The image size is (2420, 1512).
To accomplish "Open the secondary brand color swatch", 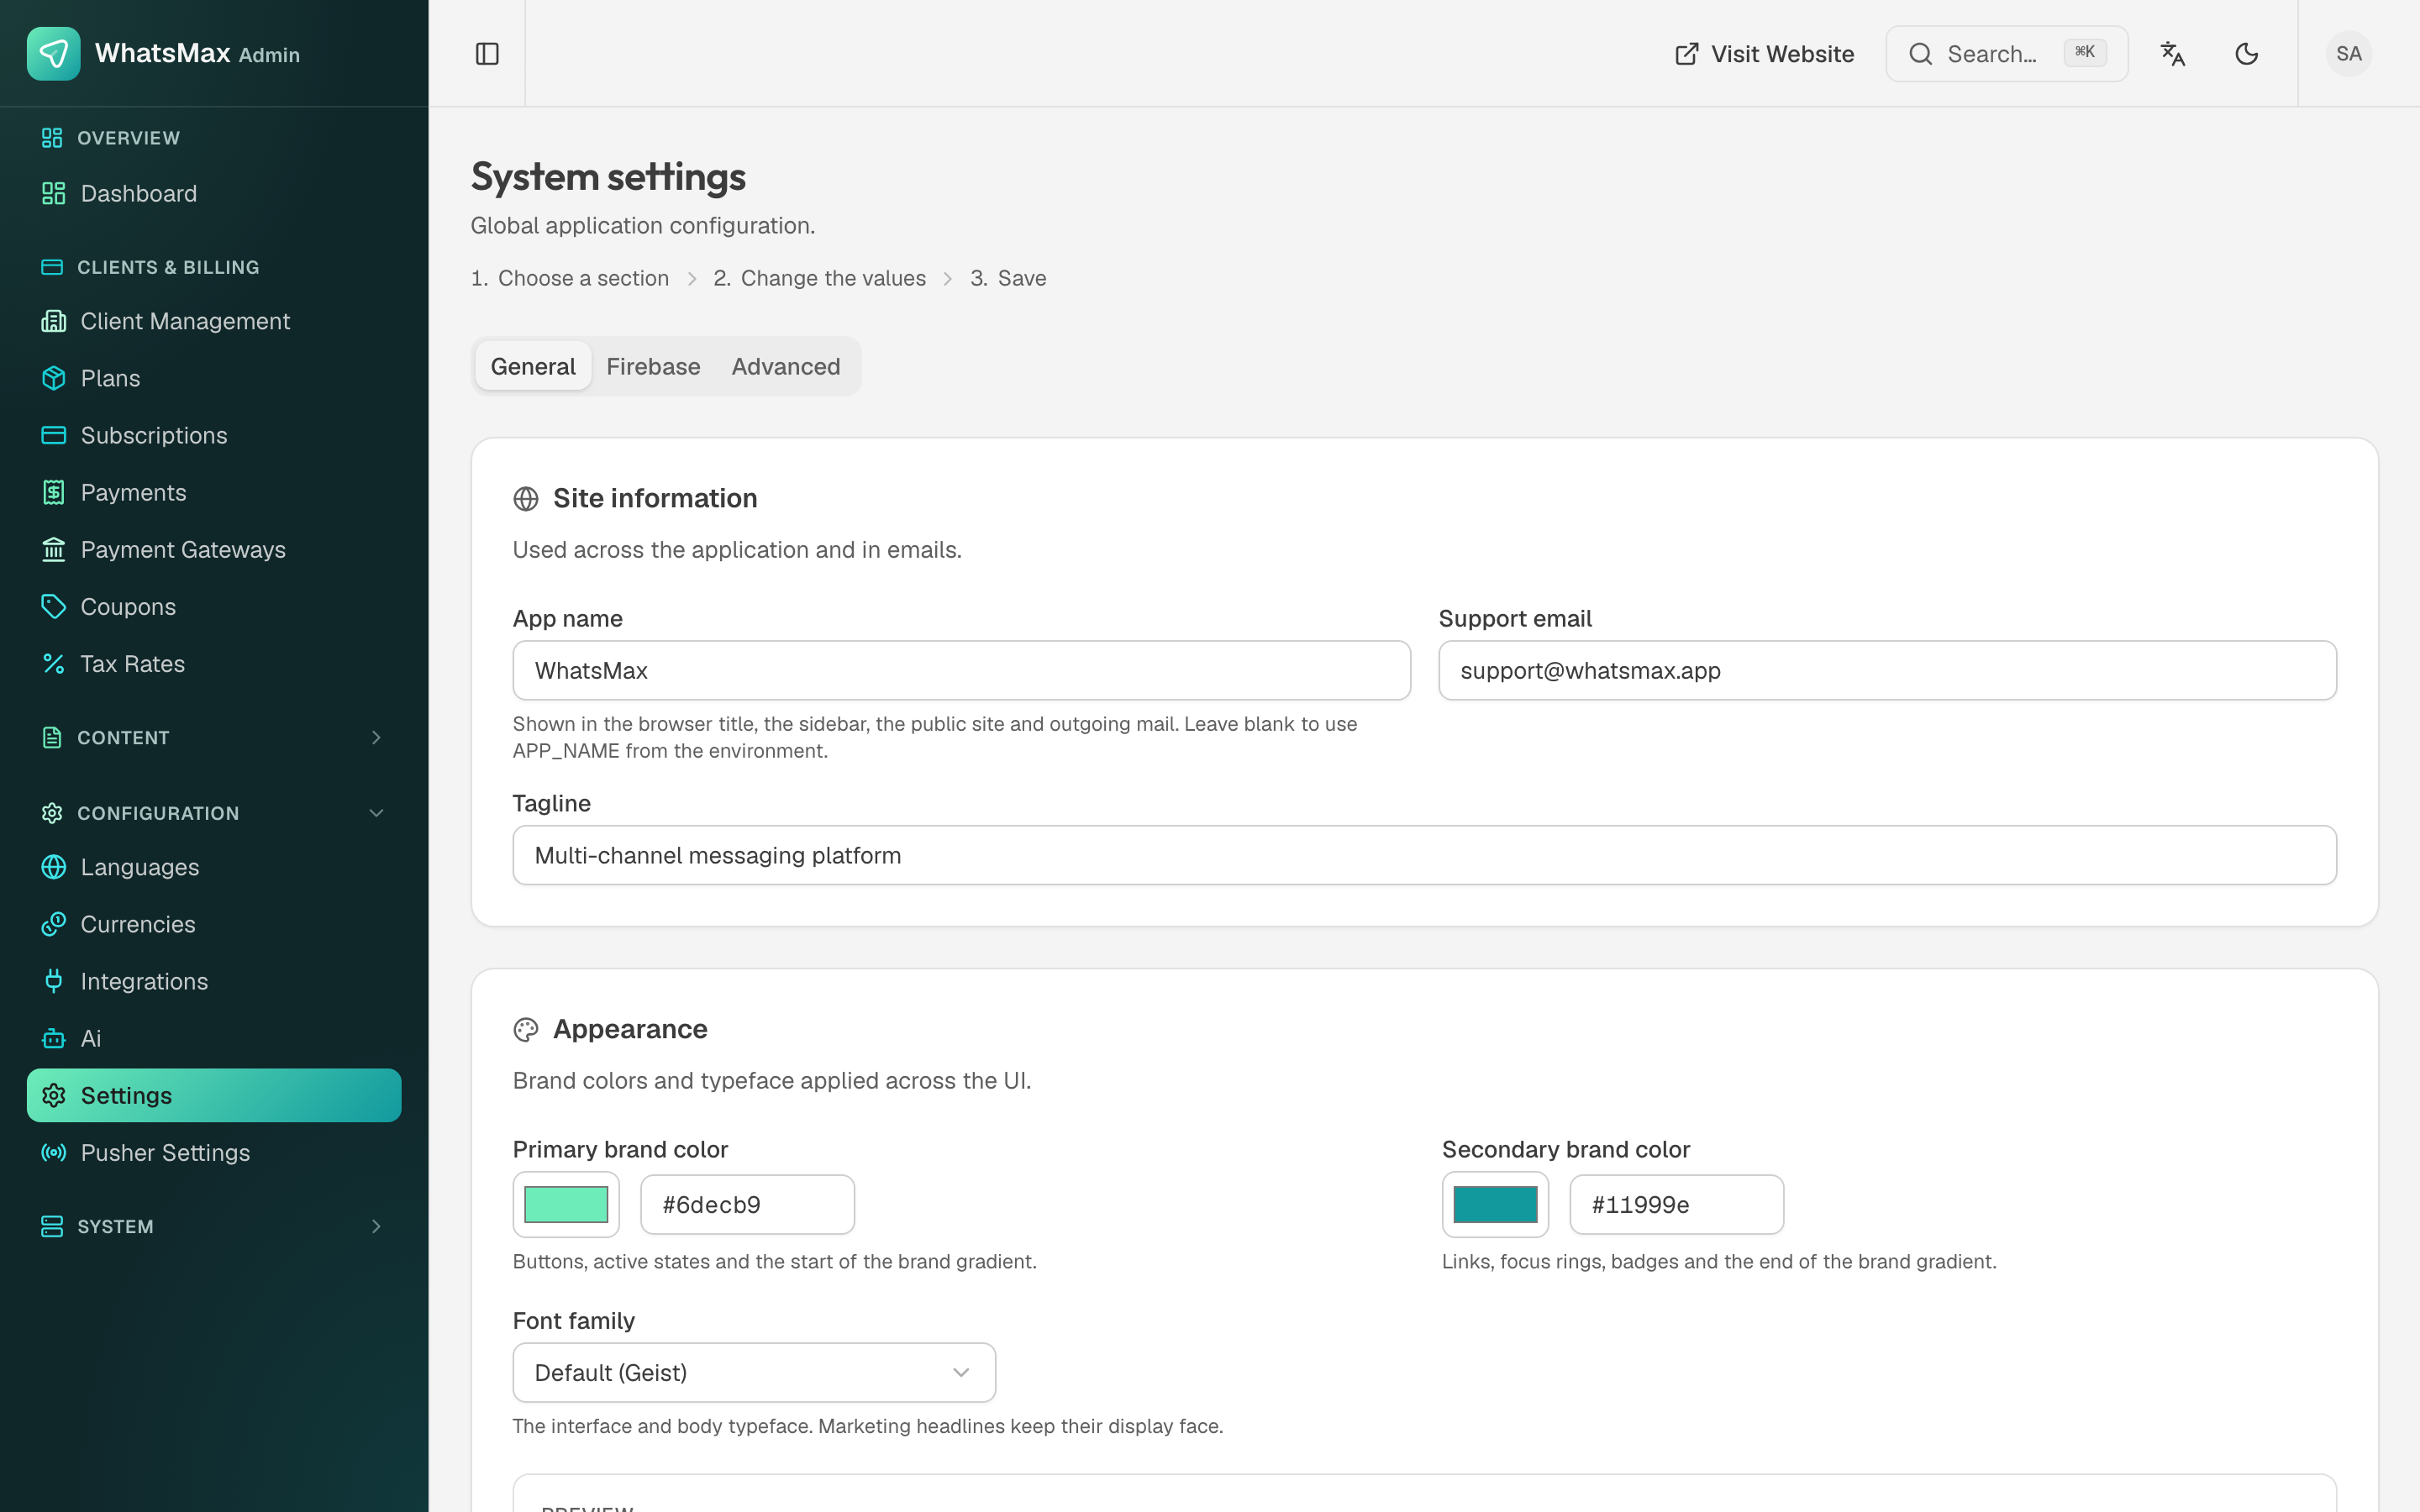I will coord(1495,1205).
